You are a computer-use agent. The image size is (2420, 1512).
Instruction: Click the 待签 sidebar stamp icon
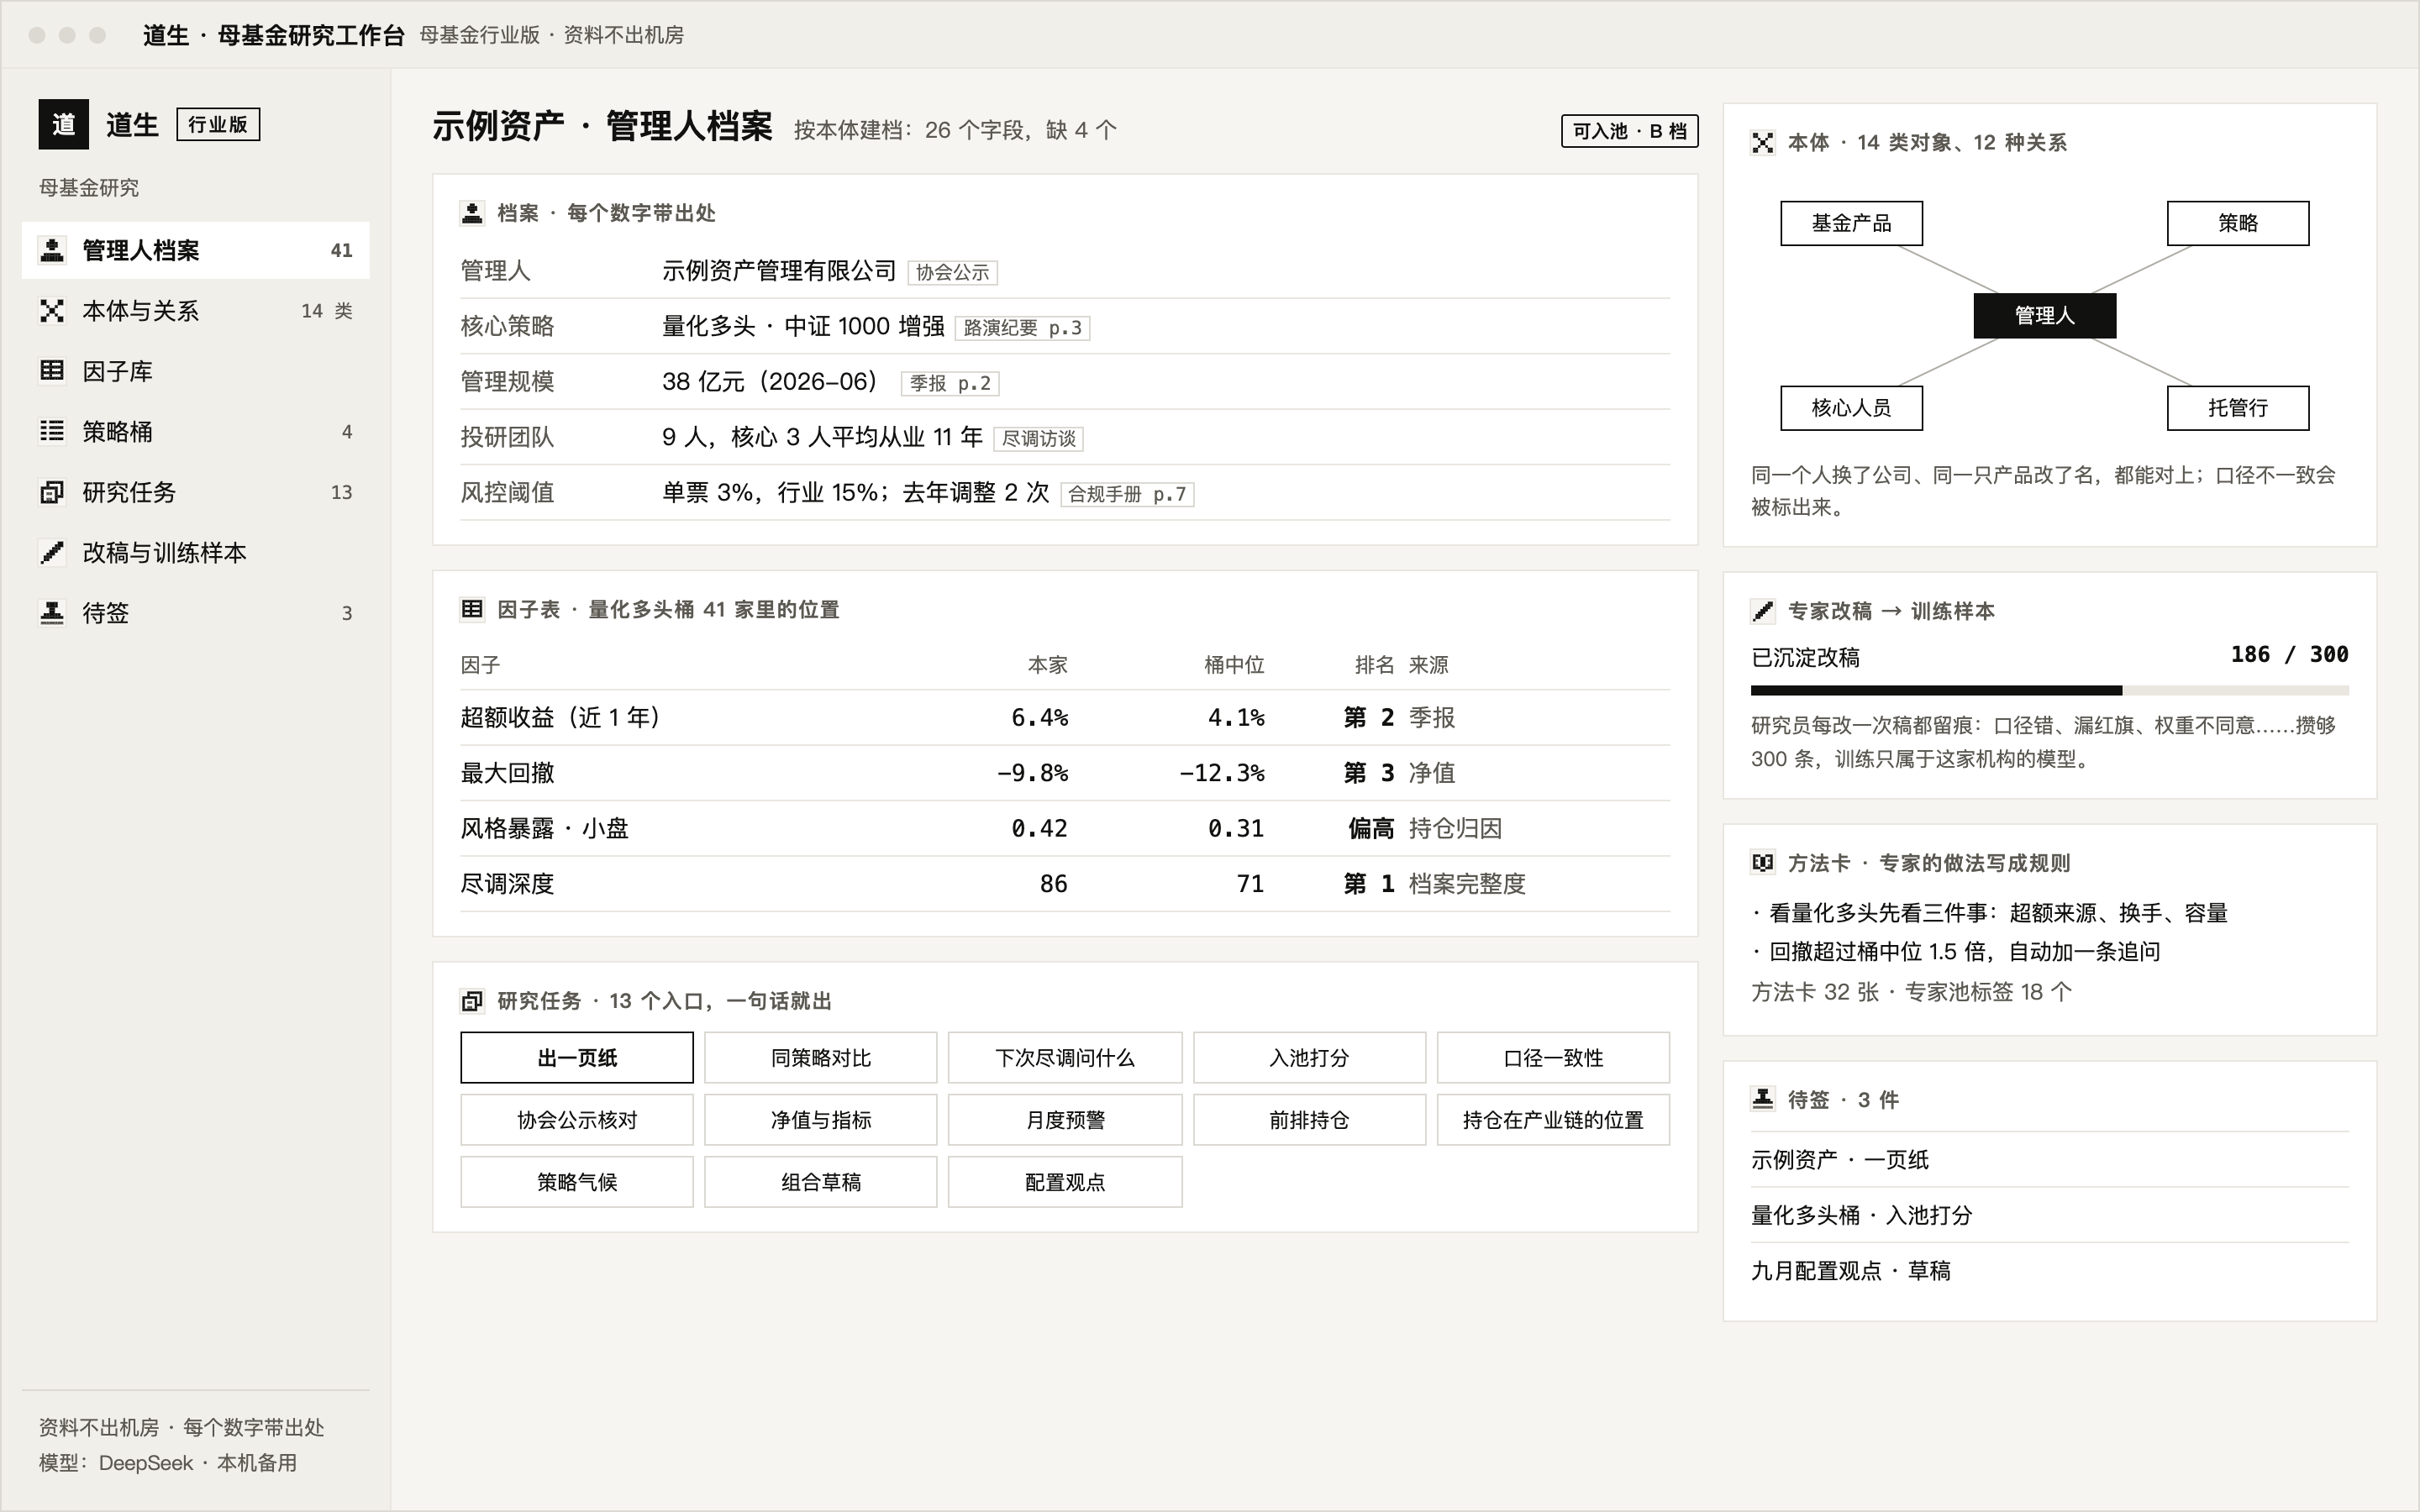52,613
